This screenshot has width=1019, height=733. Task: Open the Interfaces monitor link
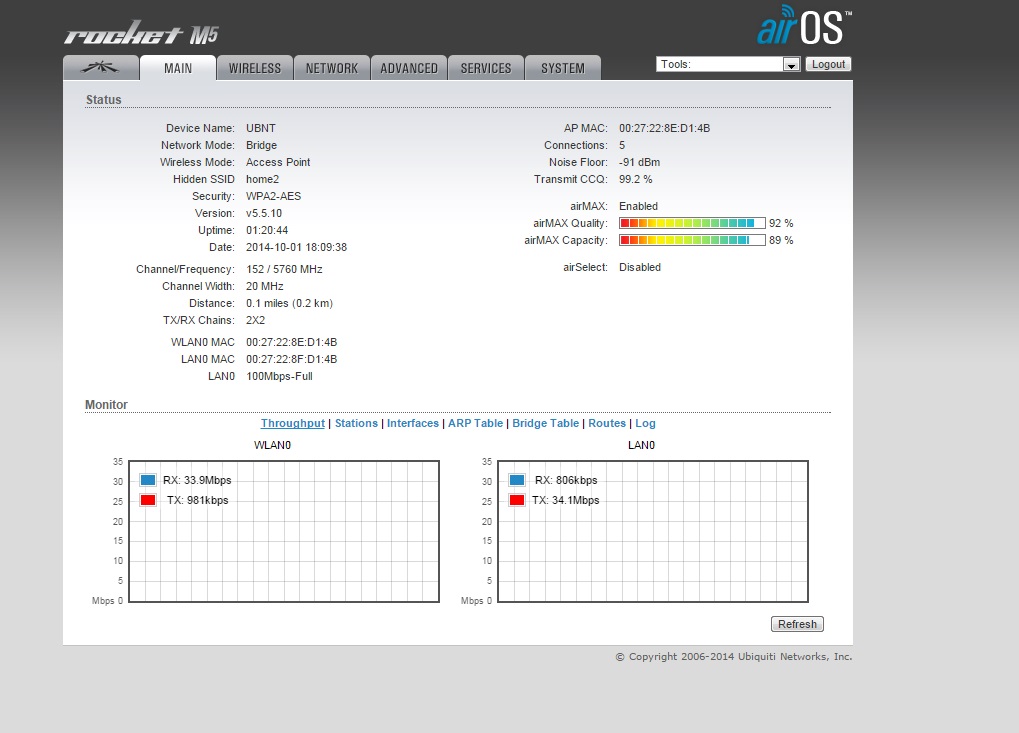tap(413, 423)
